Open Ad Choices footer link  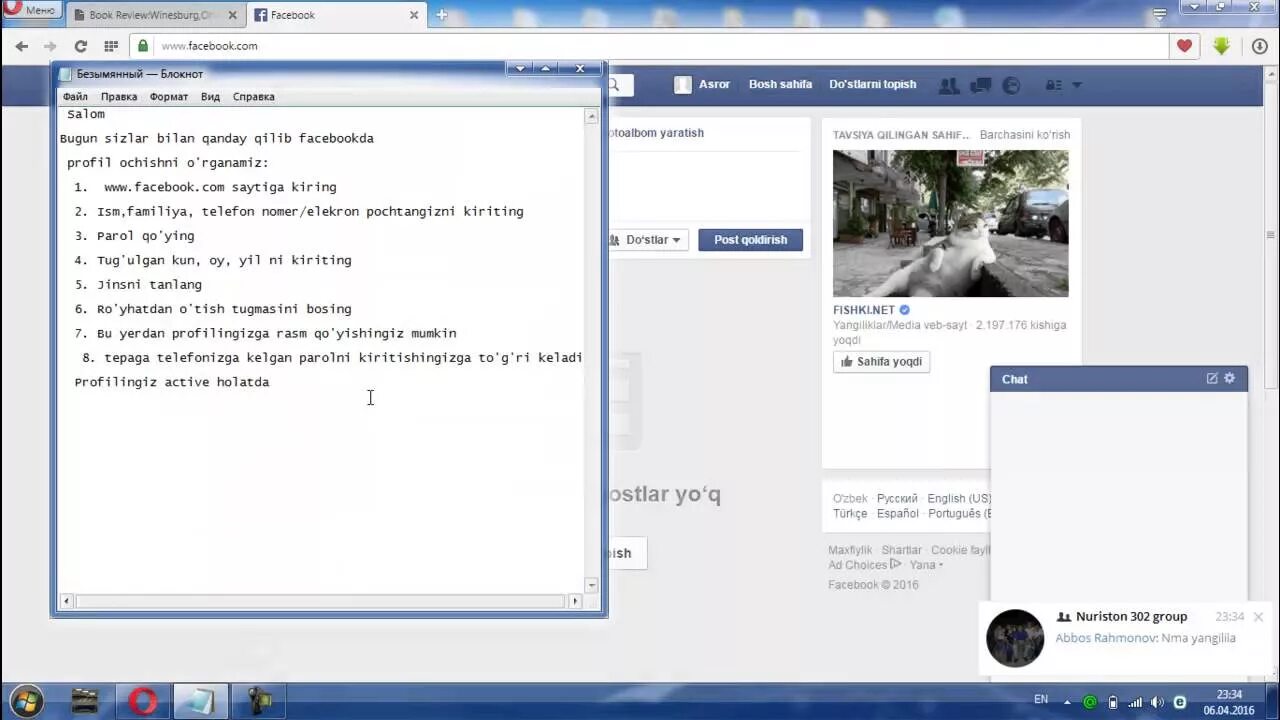(x=864, y=566)
